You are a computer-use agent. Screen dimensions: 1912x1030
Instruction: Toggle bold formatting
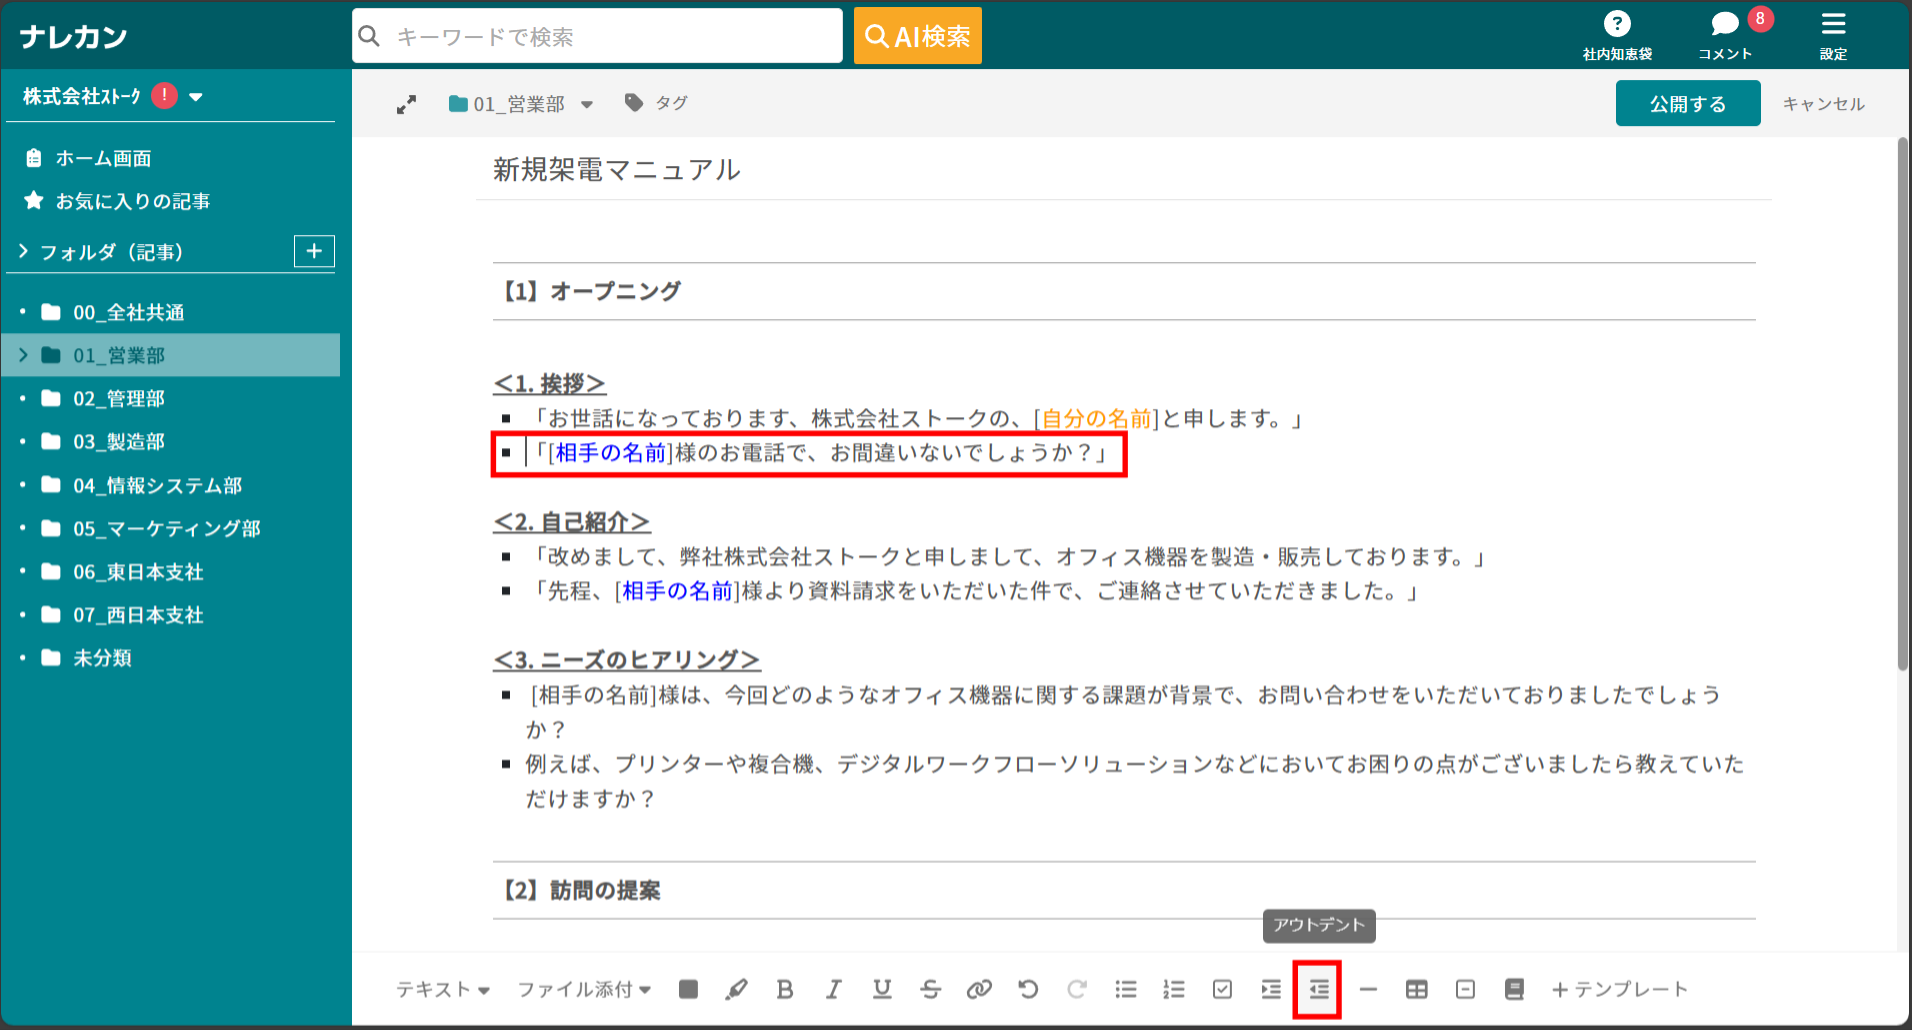coord(784,989)
